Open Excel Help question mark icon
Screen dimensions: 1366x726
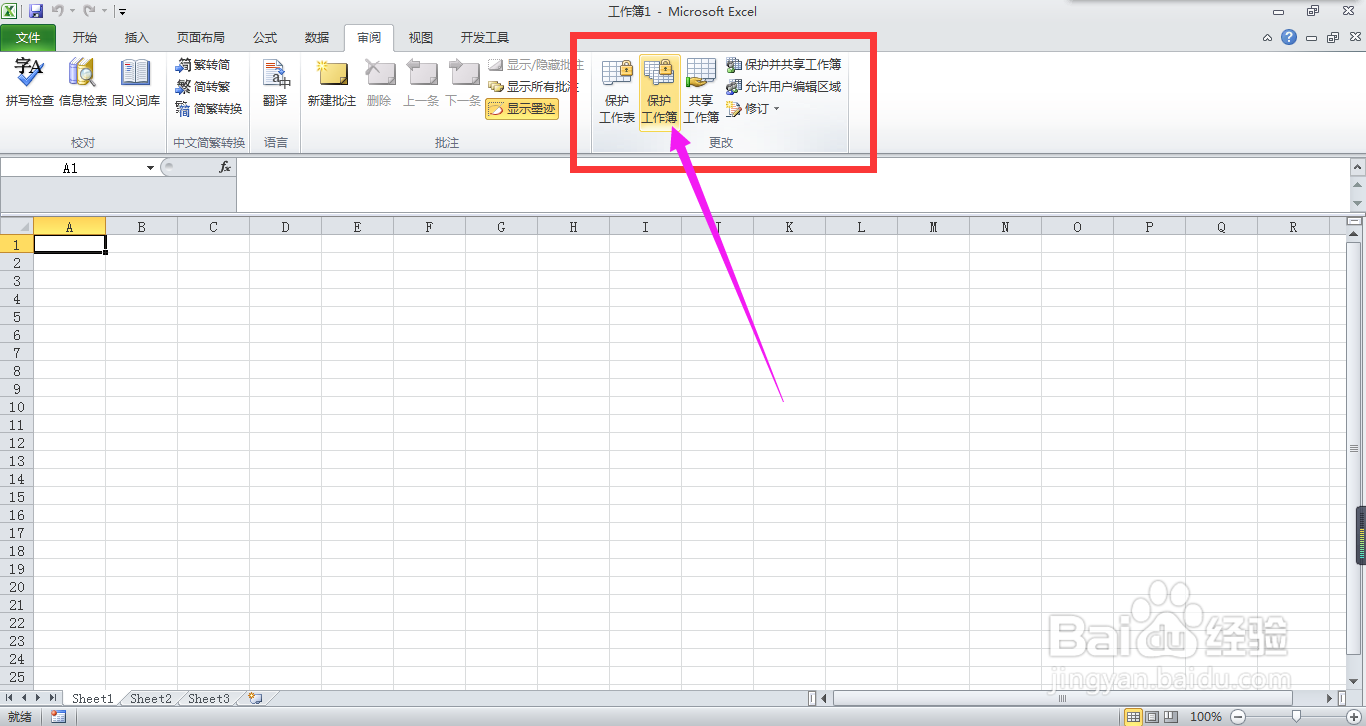[1289, 38]
